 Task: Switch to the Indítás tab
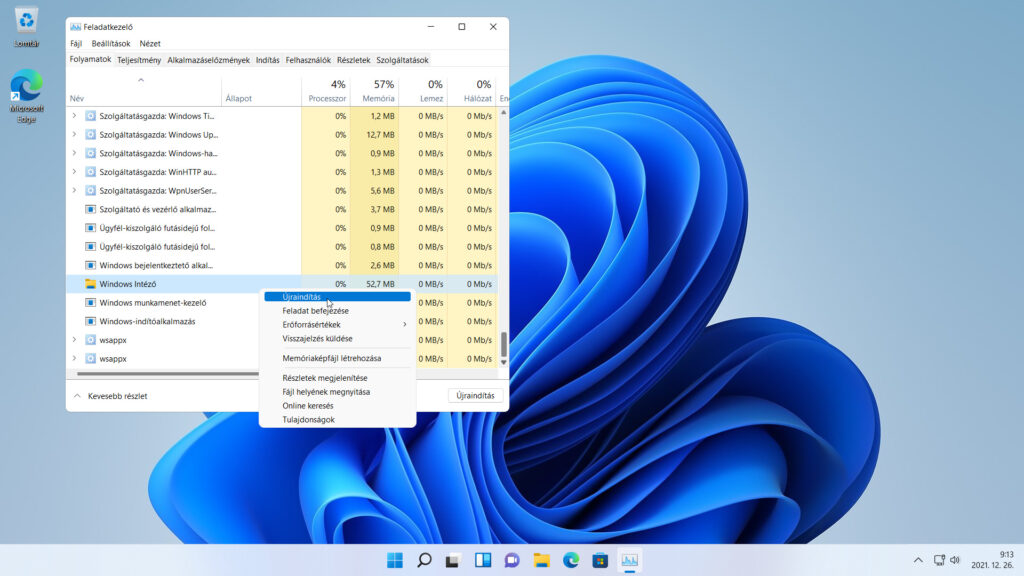267,60
